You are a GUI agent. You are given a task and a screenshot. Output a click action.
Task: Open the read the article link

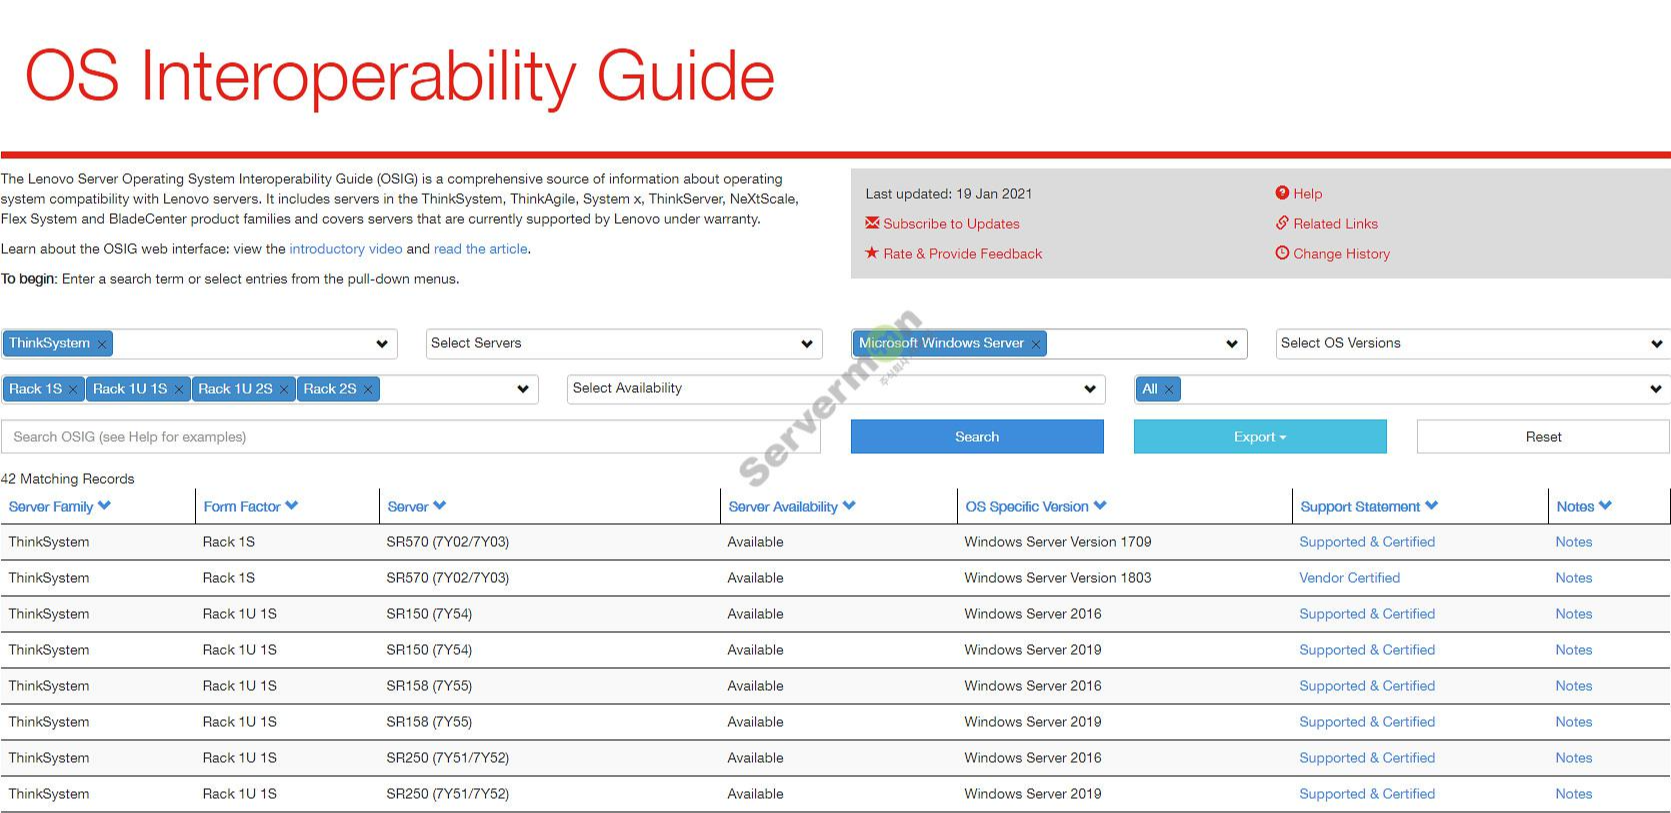tap(480, 249)
